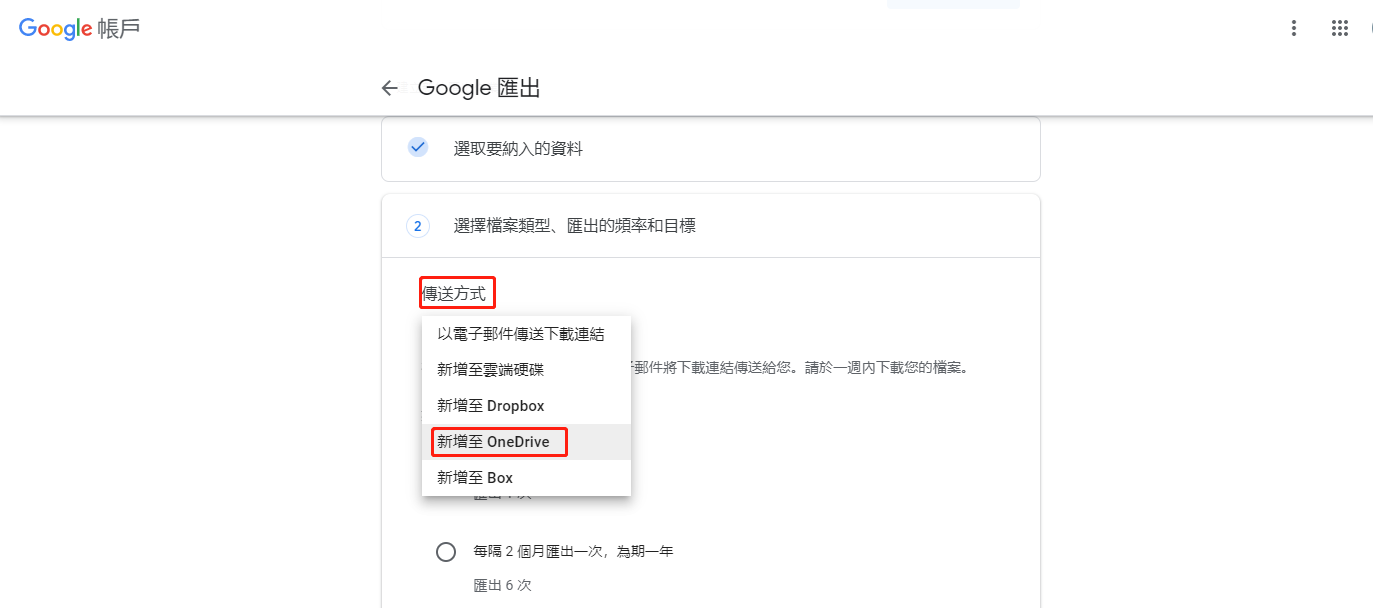
Task: Pick 新增至 Dropbox from the list
Action: pyautogui.click(x=490, y=406)
